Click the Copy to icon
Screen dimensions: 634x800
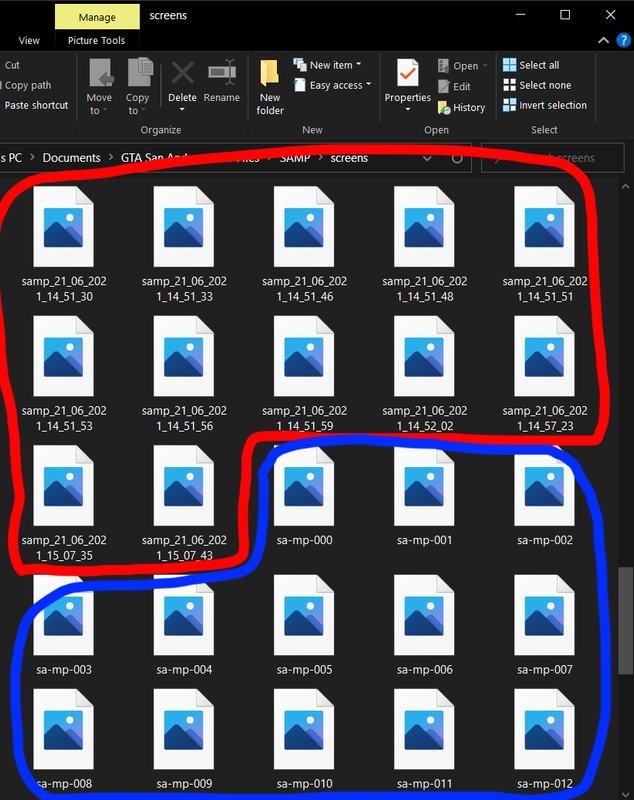(138, 86)
